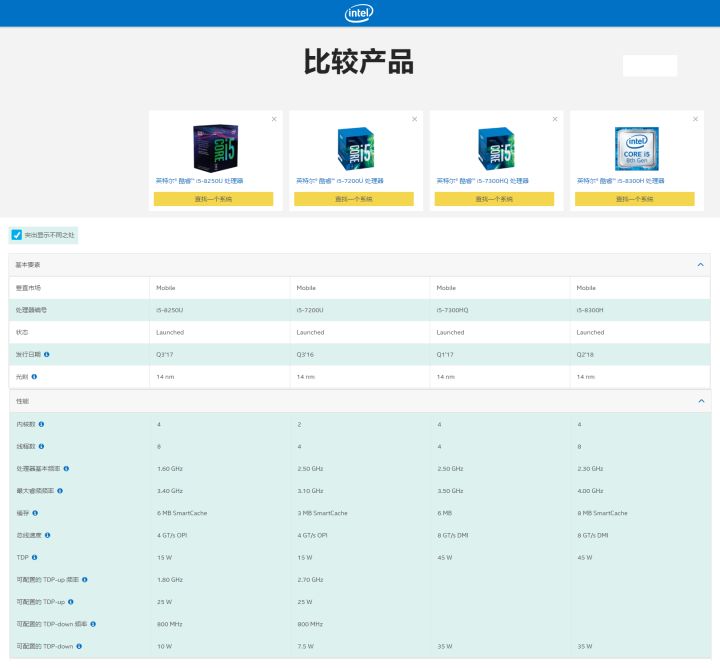Viewport: 720px width, 668px height.
Task: Click 查找一个系统 button under i5-7300HQ
Action: click(x=494, y=199)
